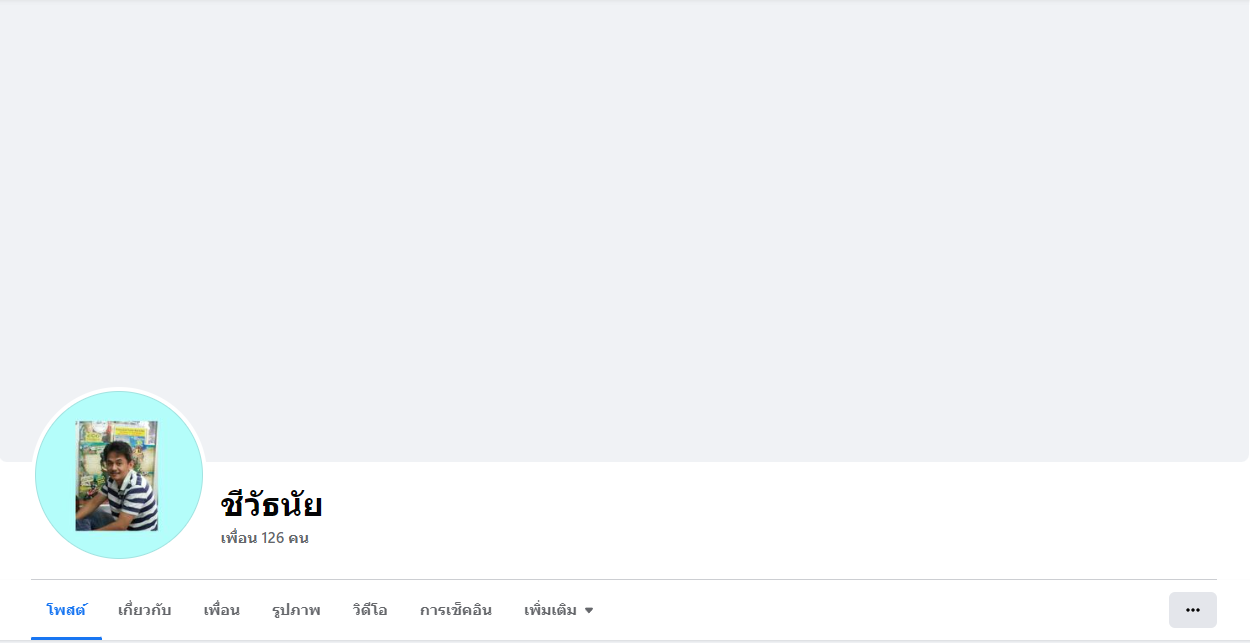Open the circular profile picture
Image resolution: width=1250 pixels, height=643 pixels.
coord(119,475)
